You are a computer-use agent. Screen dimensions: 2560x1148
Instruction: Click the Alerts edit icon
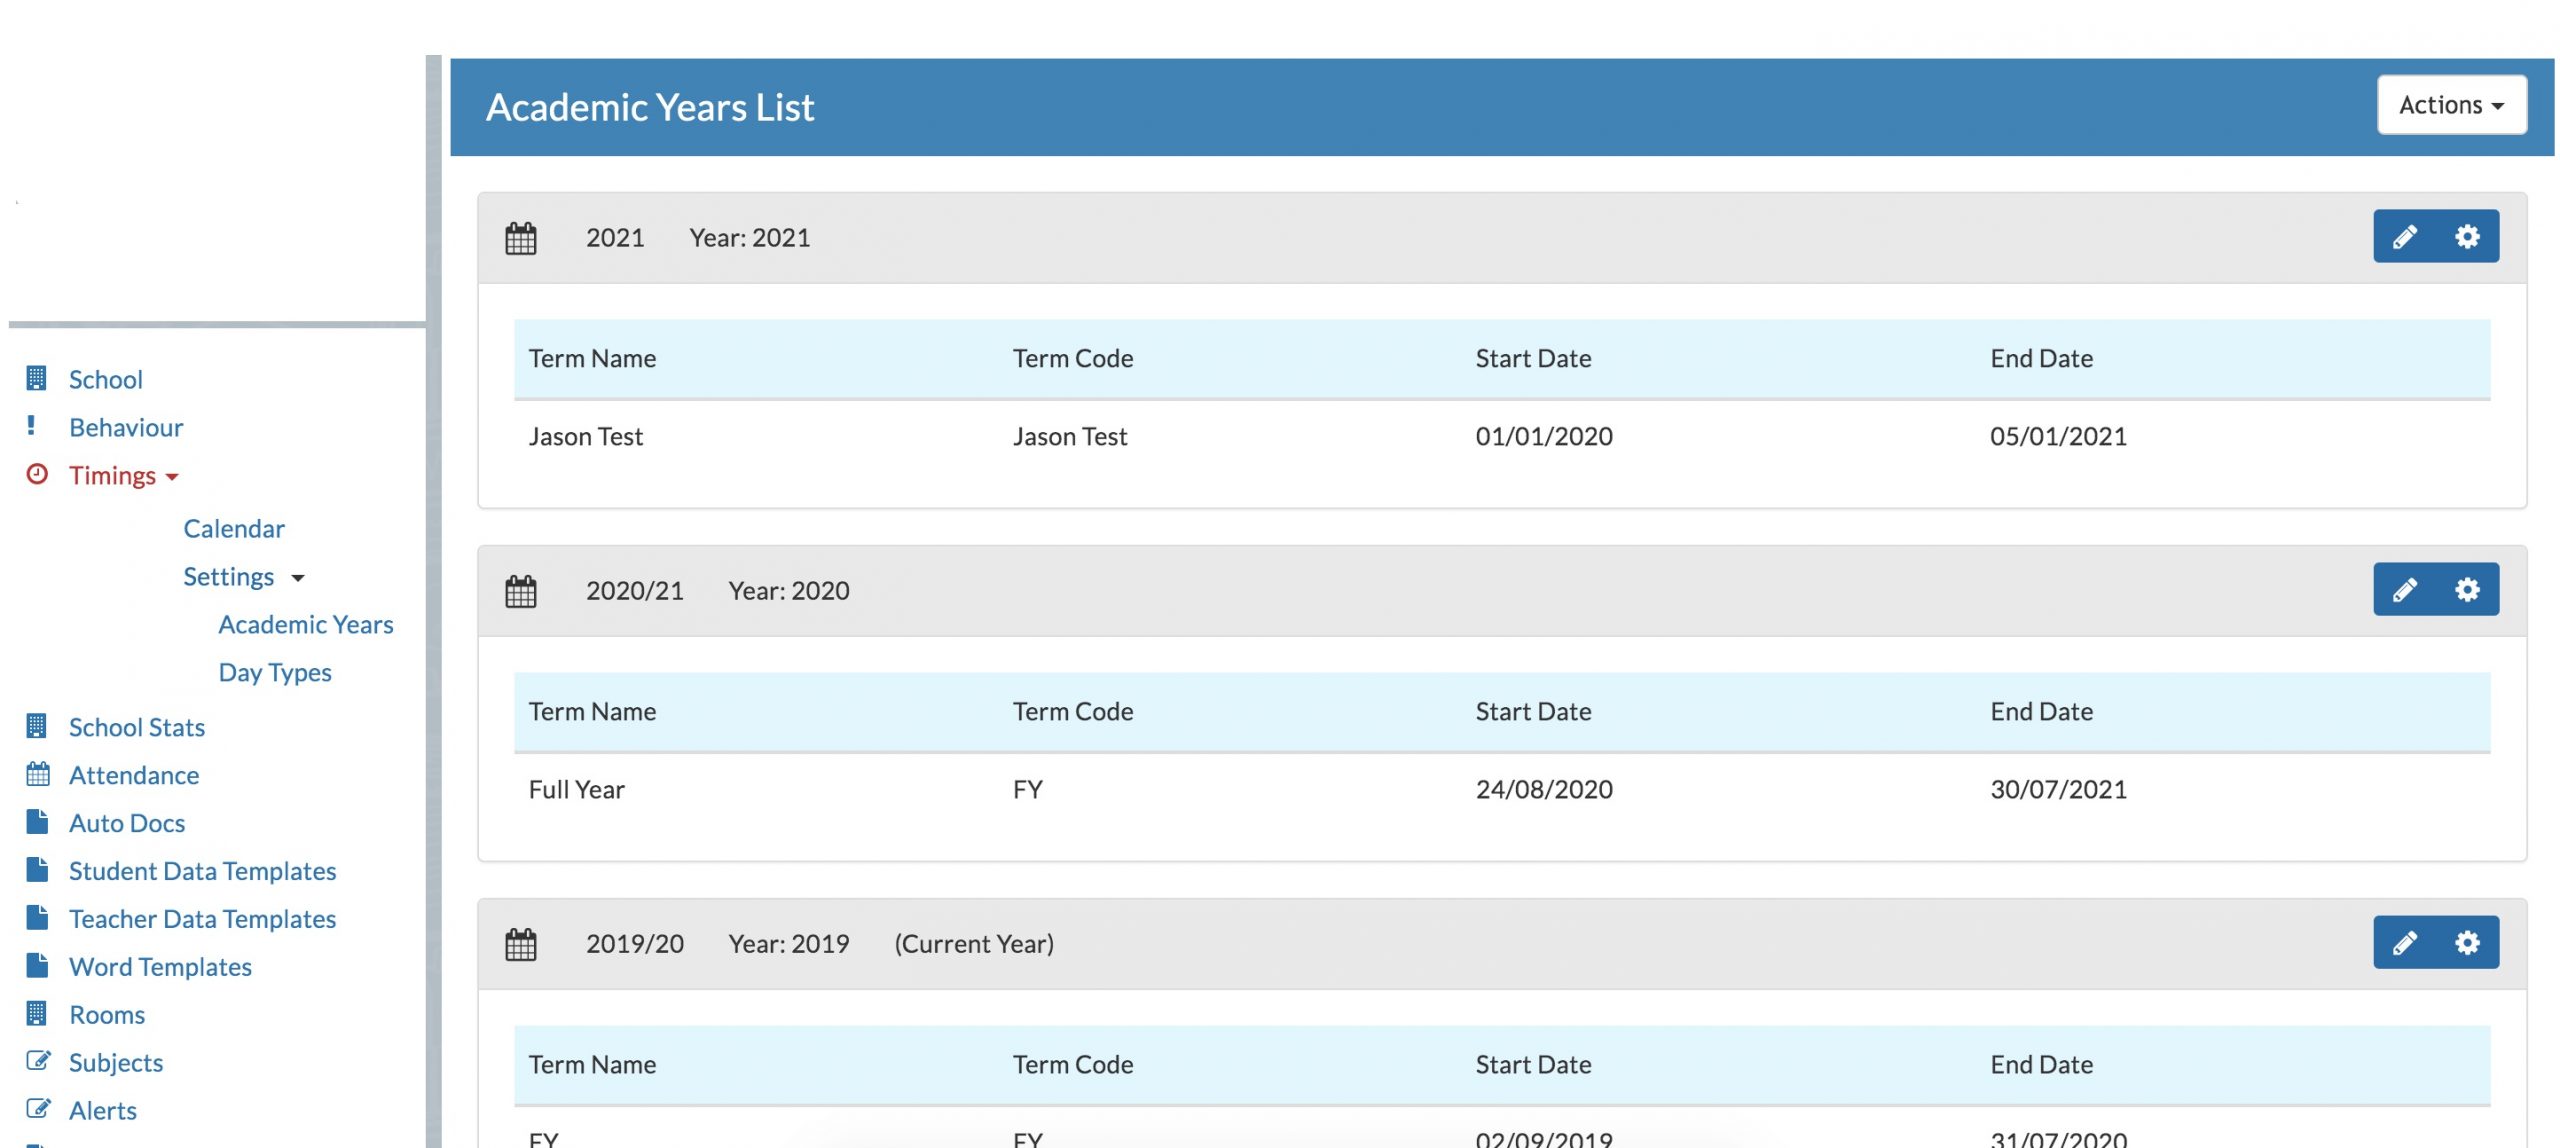click(x=38, y=1109)
